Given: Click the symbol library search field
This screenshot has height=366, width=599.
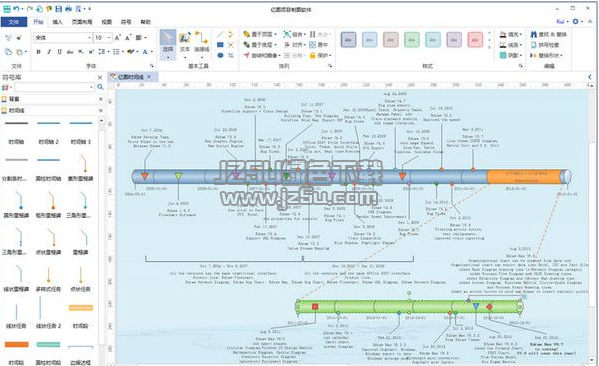Looking at the screenshot, I should pyautogui.click(x=54, y=87).
